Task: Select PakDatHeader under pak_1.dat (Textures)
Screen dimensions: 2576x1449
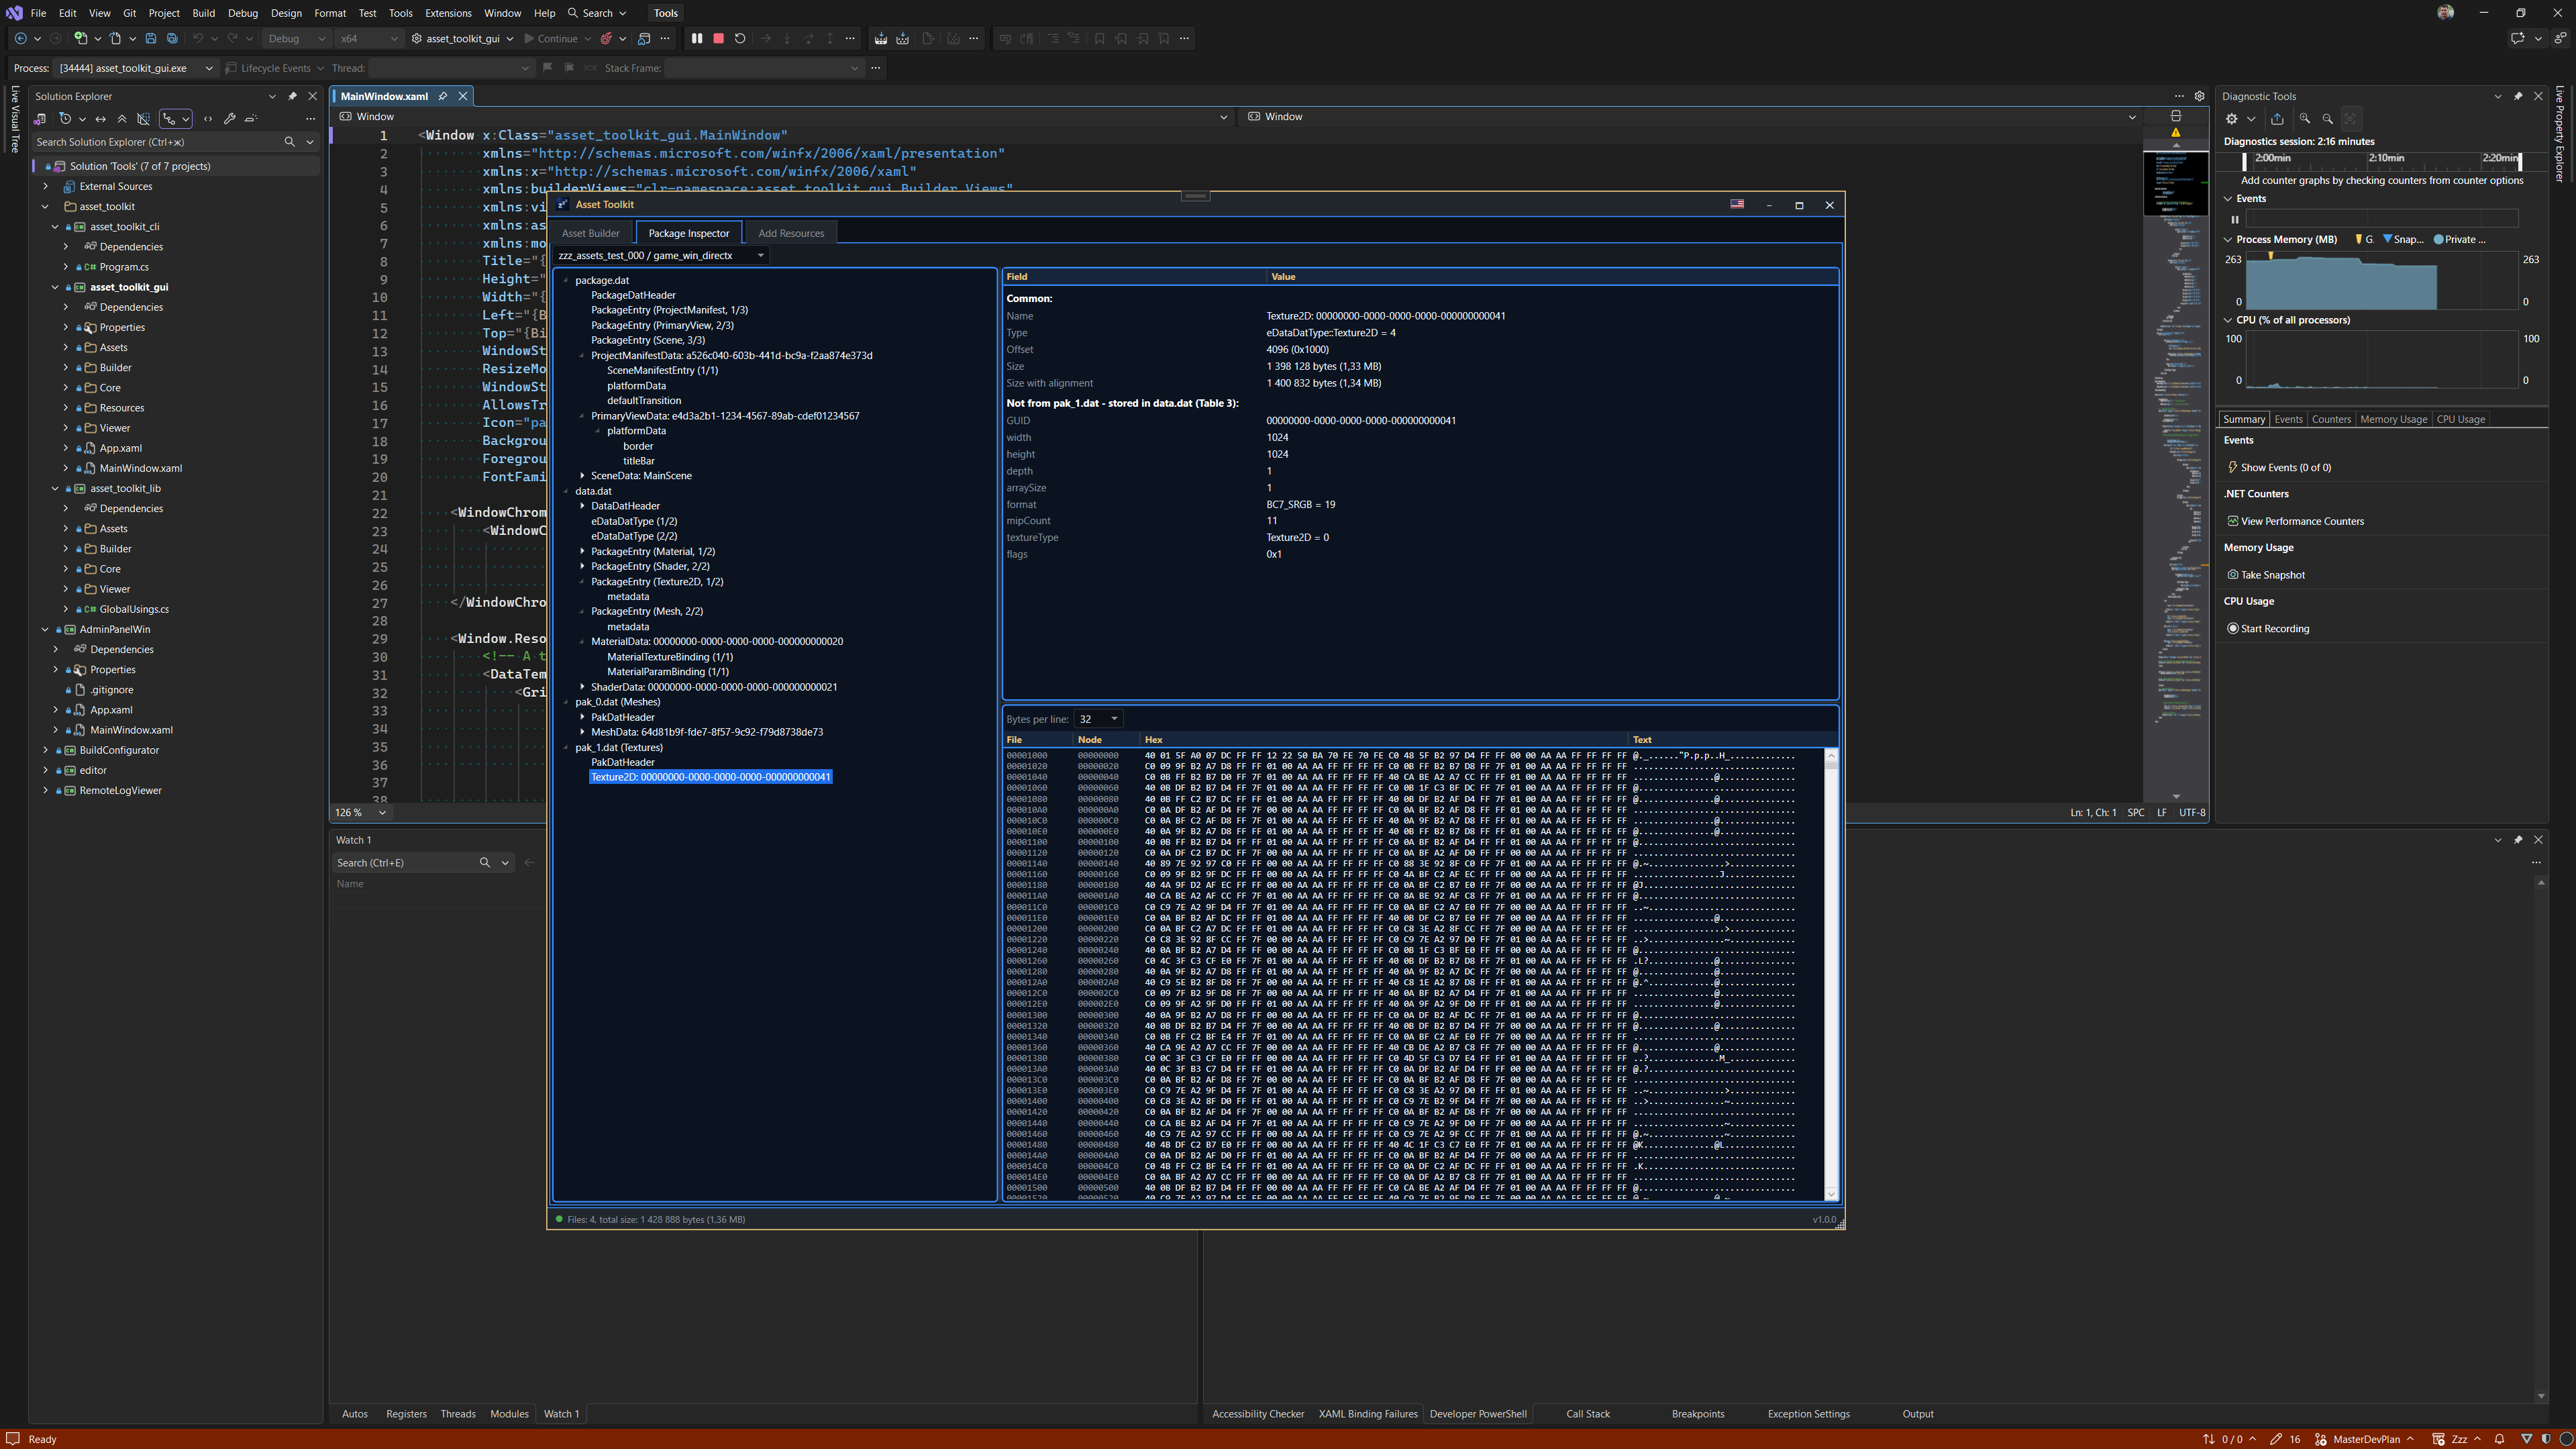Action: 622,763
